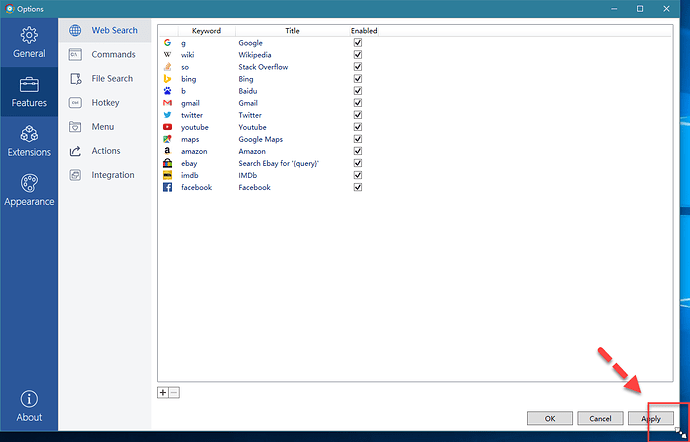Click the eBay shopping bag icon

pos(167,163)
